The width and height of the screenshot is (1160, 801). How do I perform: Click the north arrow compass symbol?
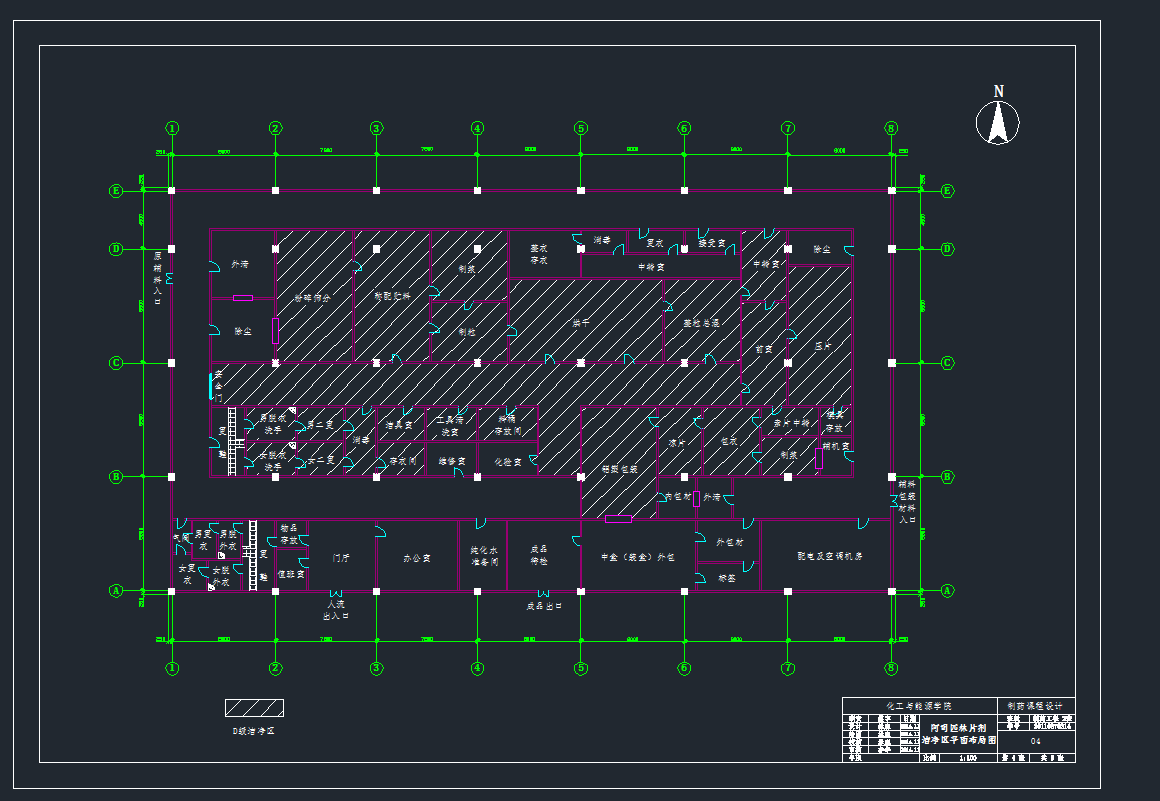click(x=997, y=123)
